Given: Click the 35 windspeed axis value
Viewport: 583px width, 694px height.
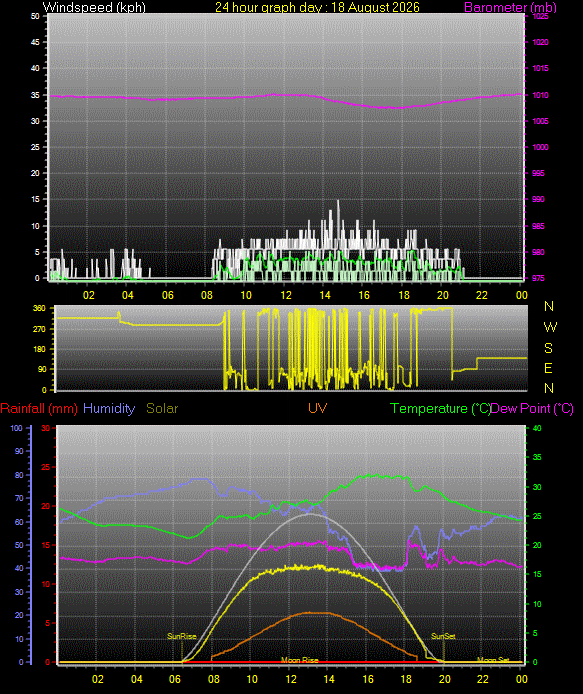Looking at the screenshot, I should (35, 95).
